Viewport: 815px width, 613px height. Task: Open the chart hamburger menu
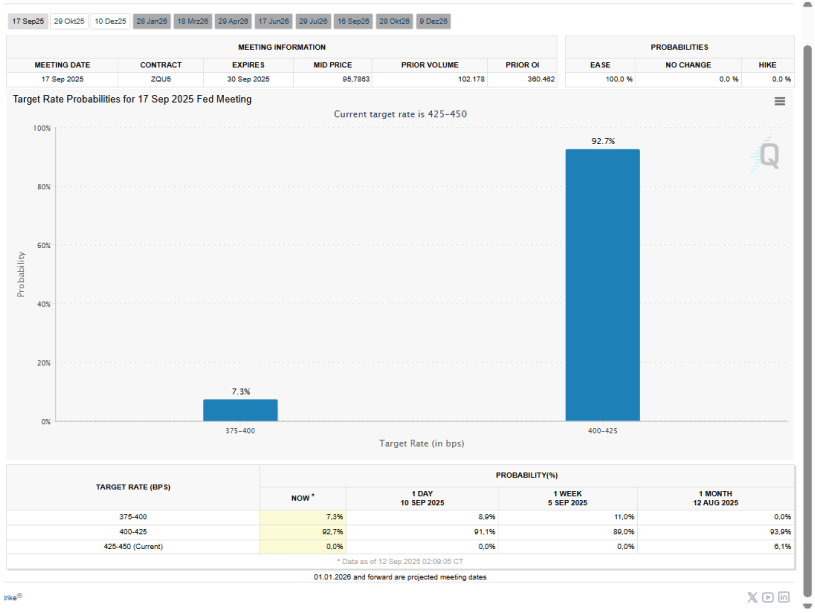point(779,101)
